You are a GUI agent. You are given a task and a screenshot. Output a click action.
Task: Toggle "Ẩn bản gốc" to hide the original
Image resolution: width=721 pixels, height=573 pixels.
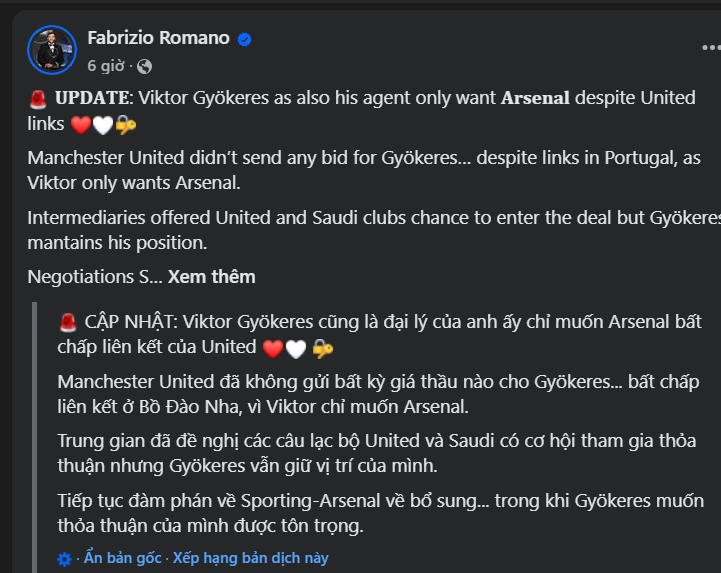(x=123, y=558)
